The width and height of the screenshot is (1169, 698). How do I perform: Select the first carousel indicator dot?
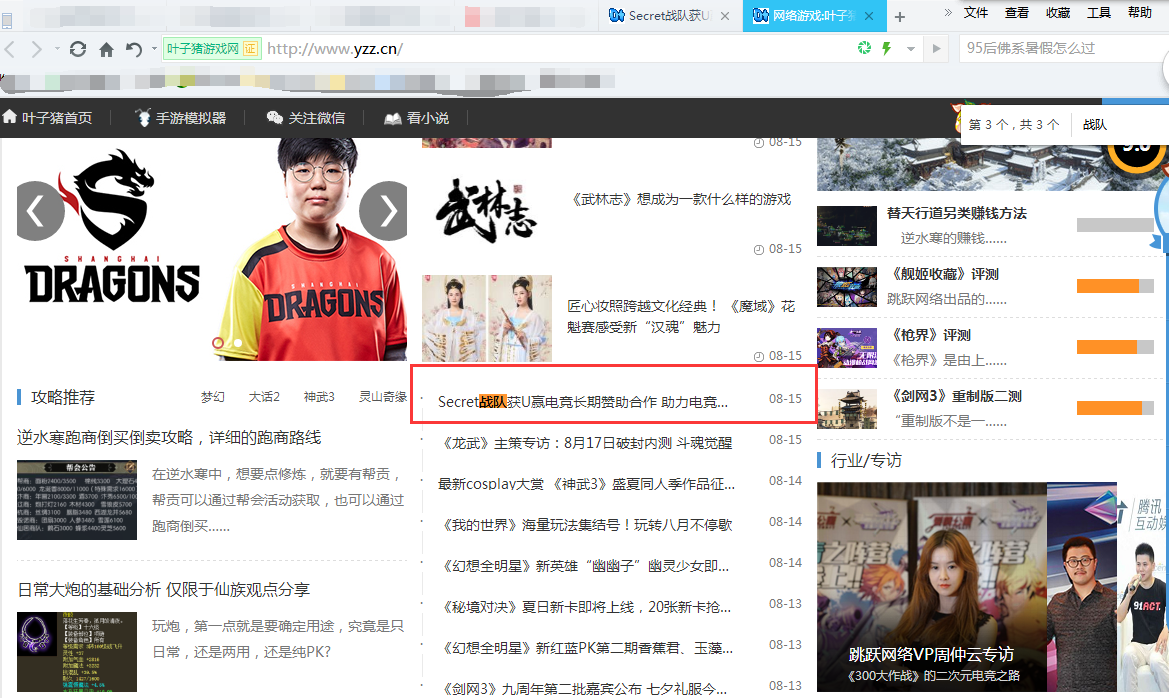[x=218, y=343]
